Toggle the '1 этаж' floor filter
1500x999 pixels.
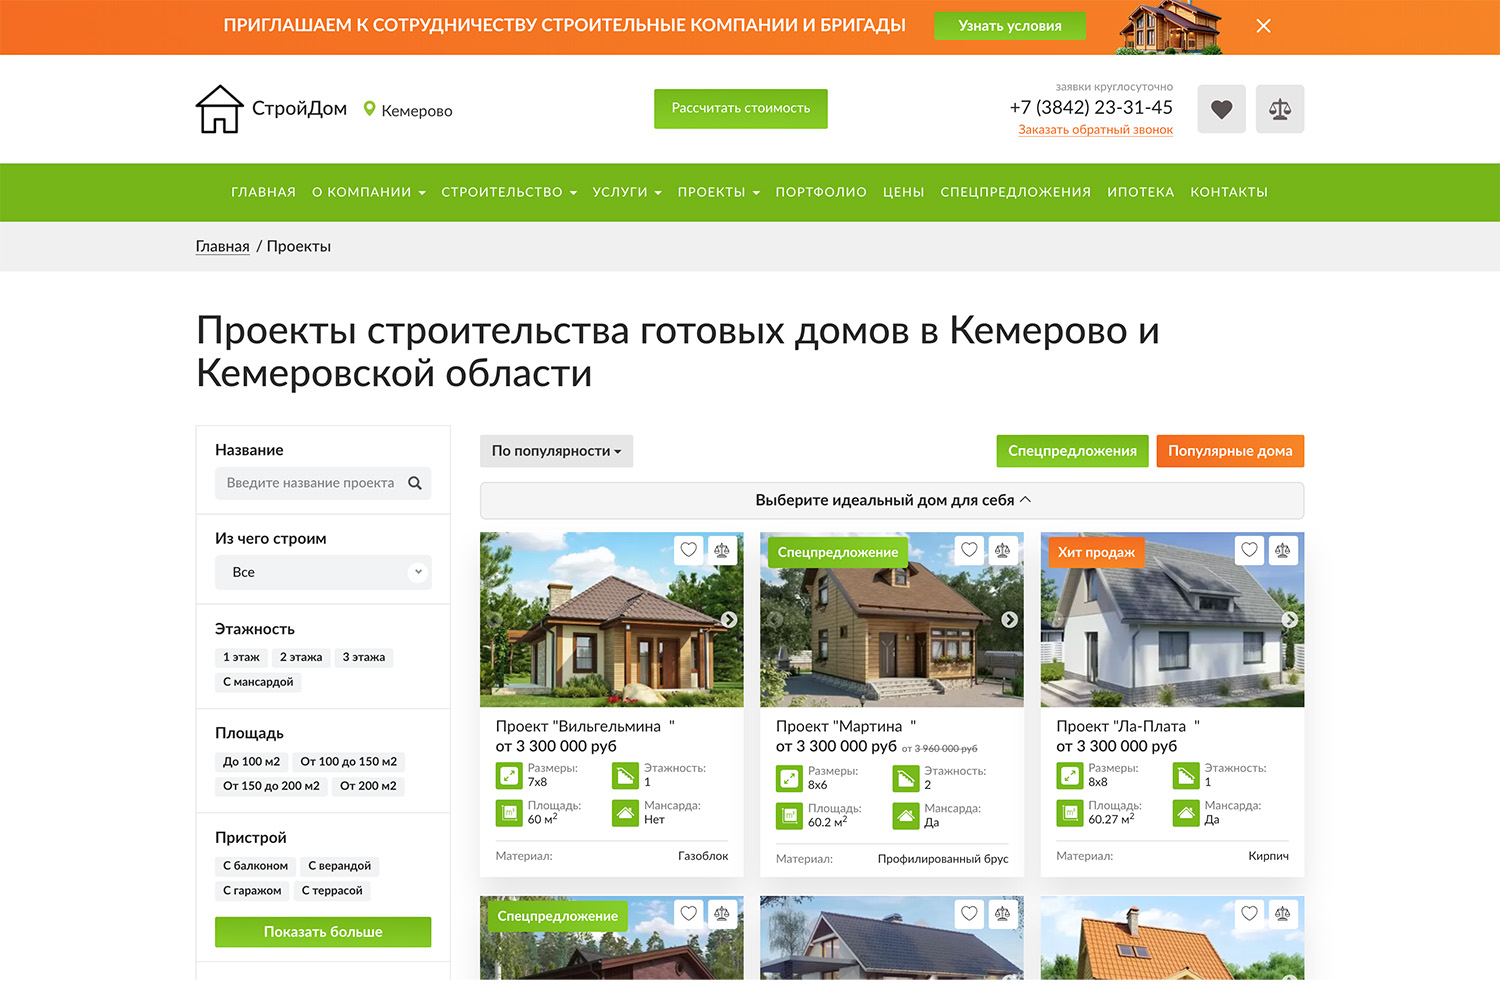[x=241, y=657]
